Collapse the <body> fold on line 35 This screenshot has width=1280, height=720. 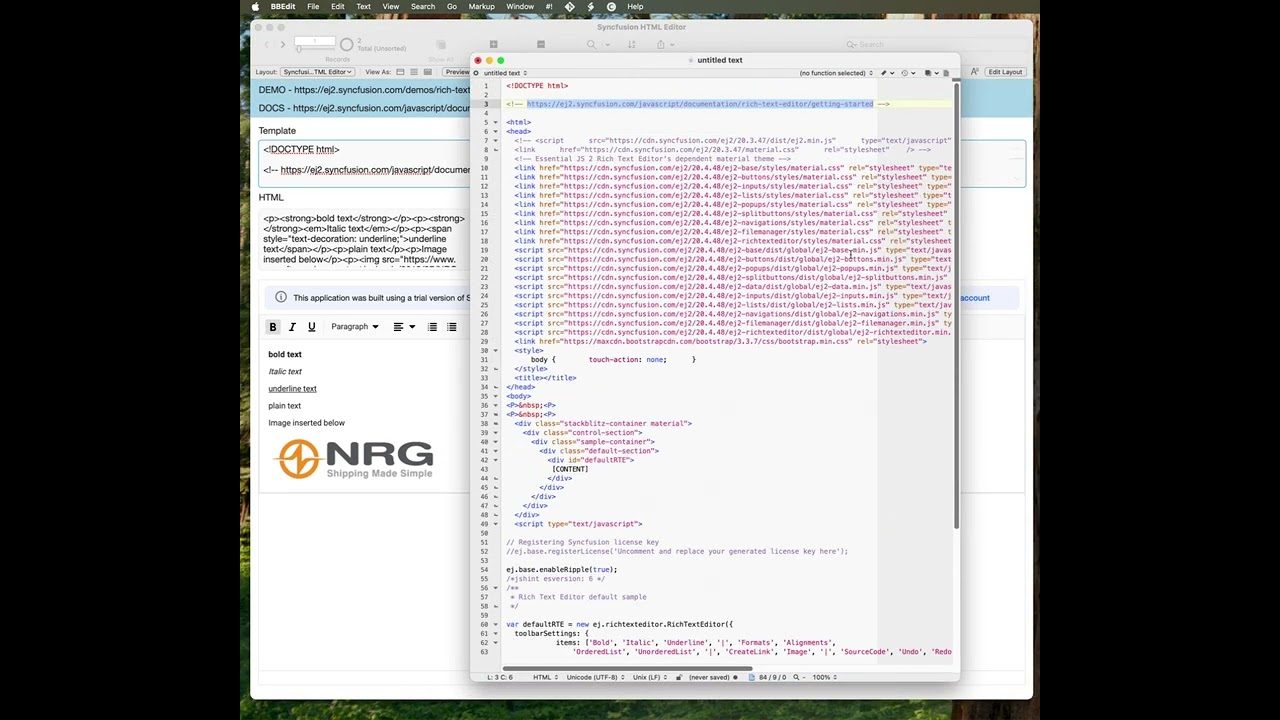tap(495, 396)
